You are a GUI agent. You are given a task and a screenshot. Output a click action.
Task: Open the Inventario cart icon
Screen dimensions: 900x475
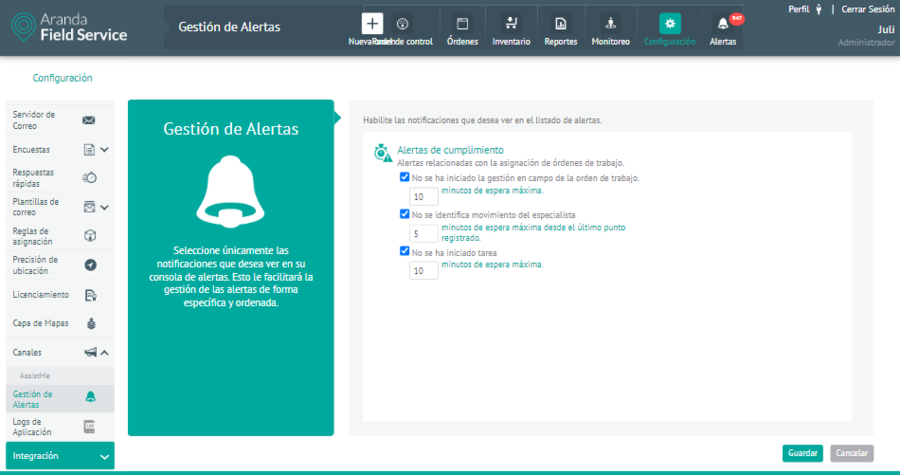click(511, 24)
